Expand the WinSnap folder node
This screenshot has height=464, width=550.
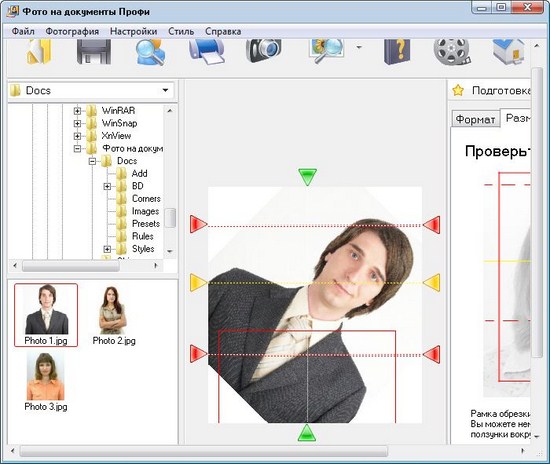77,123
